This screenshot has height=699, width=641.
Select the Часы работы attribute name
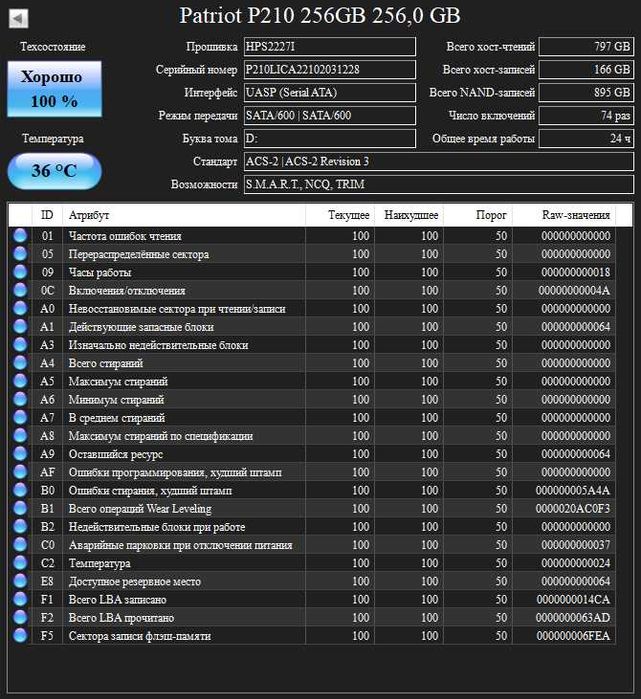click(x=100, y=272)
